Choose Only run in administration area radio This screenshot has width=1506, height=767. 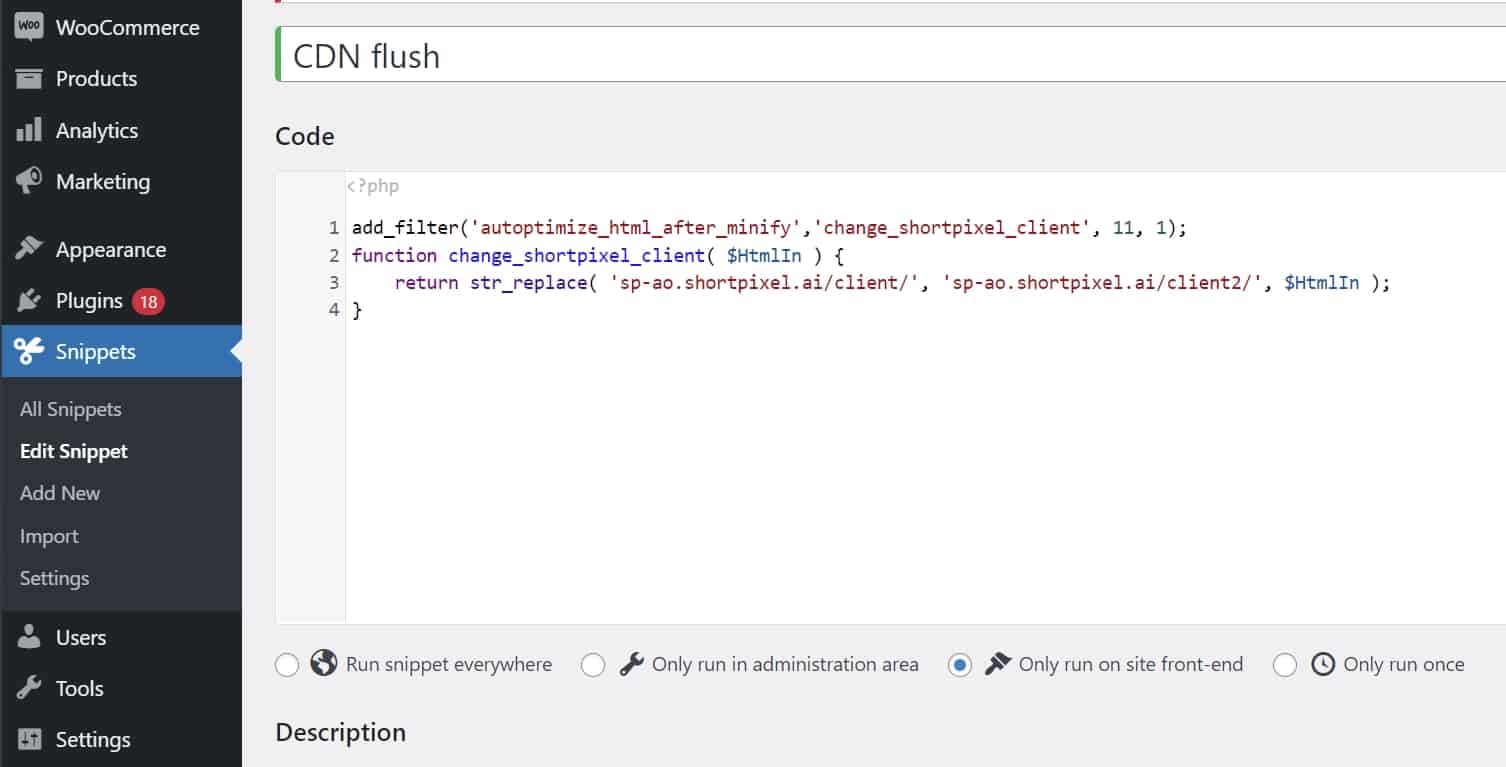tap(593, 665)
